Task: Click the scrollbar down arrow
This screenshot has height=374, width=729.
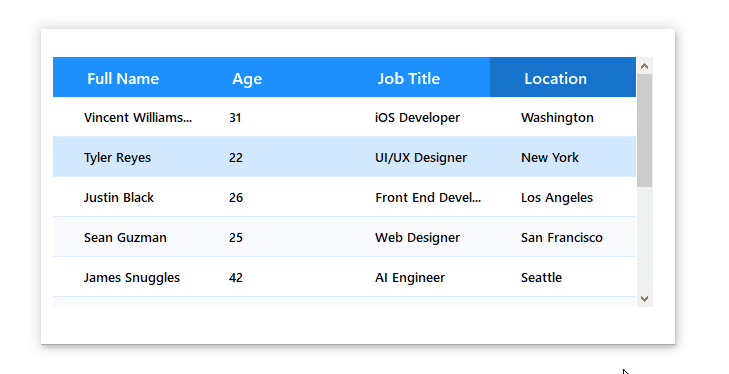Action: click(644, 299)
